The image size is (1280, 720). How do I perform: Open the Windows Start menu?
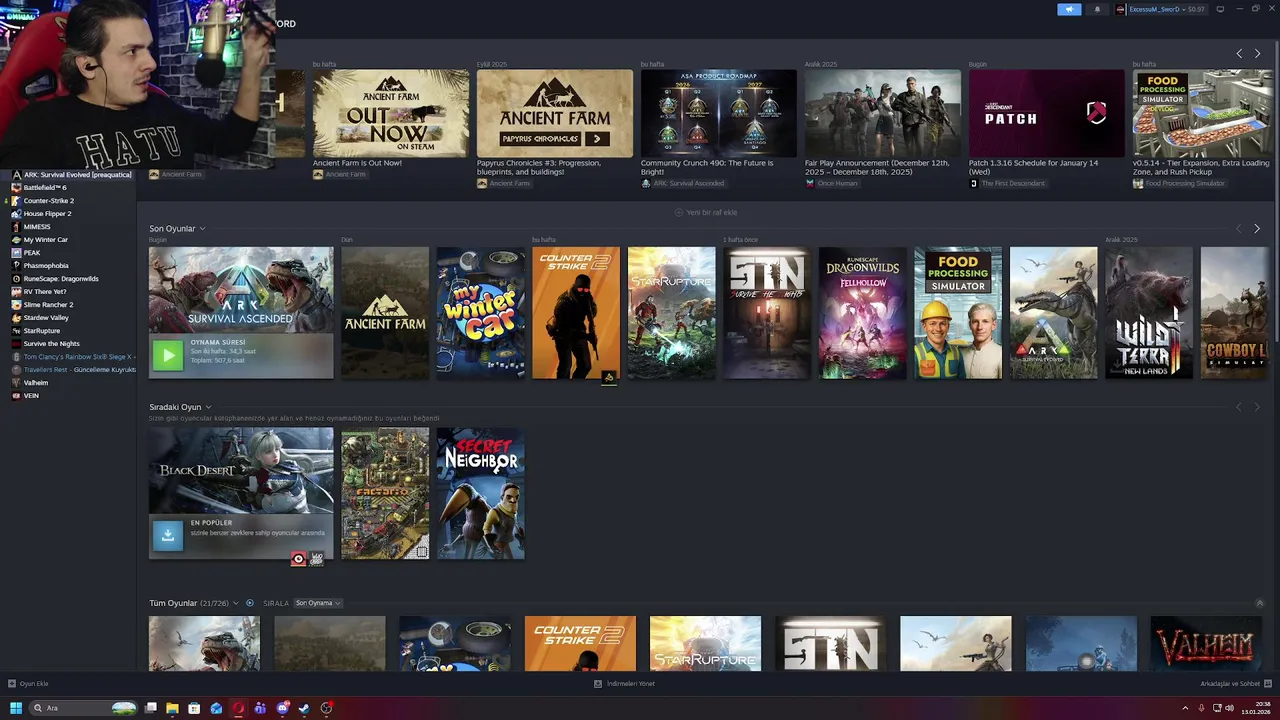(x=16, y=708)
